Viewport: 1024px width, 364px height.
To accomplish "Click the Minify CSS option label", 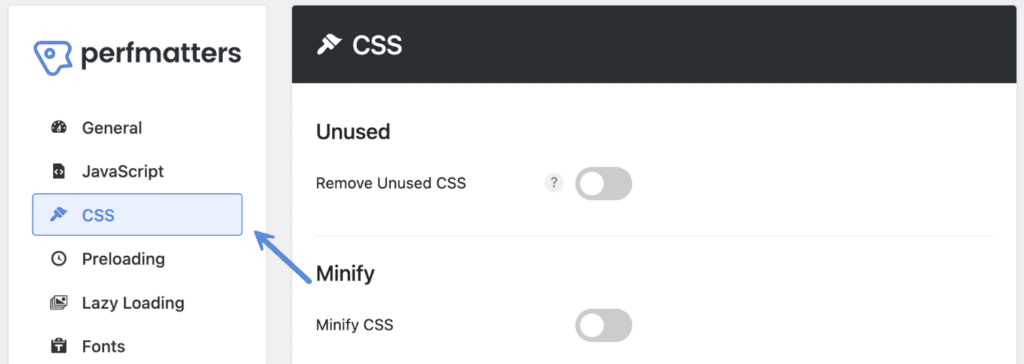I will tap(355, 325).
